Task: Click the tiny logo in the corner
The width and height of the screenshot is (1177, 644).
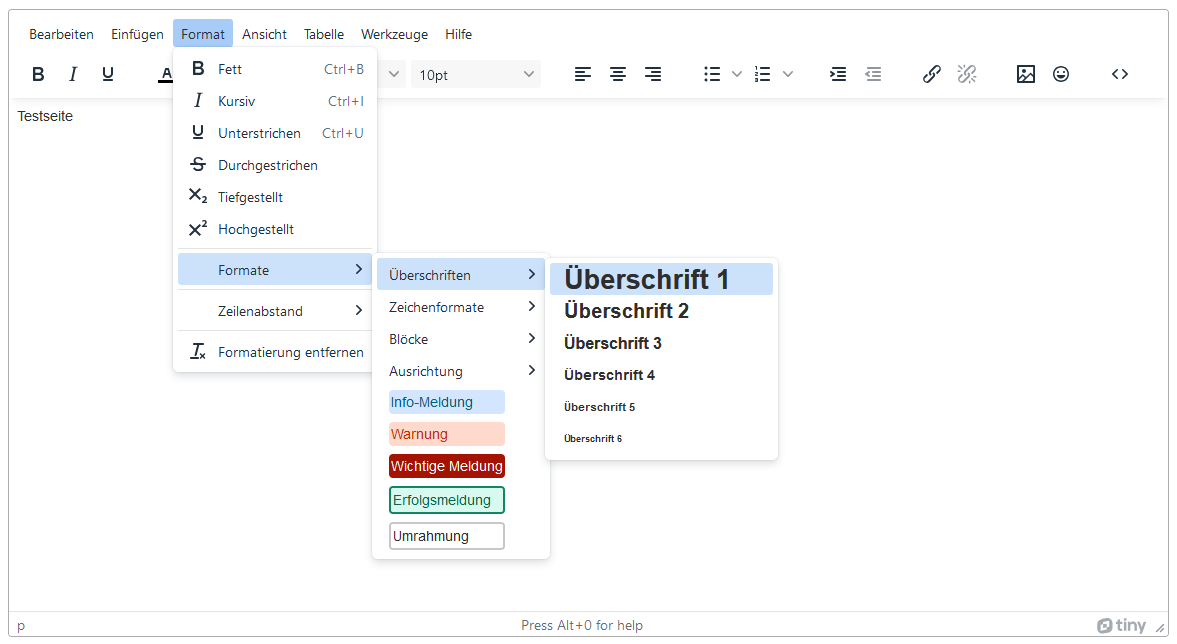Action: (1121, 624)
